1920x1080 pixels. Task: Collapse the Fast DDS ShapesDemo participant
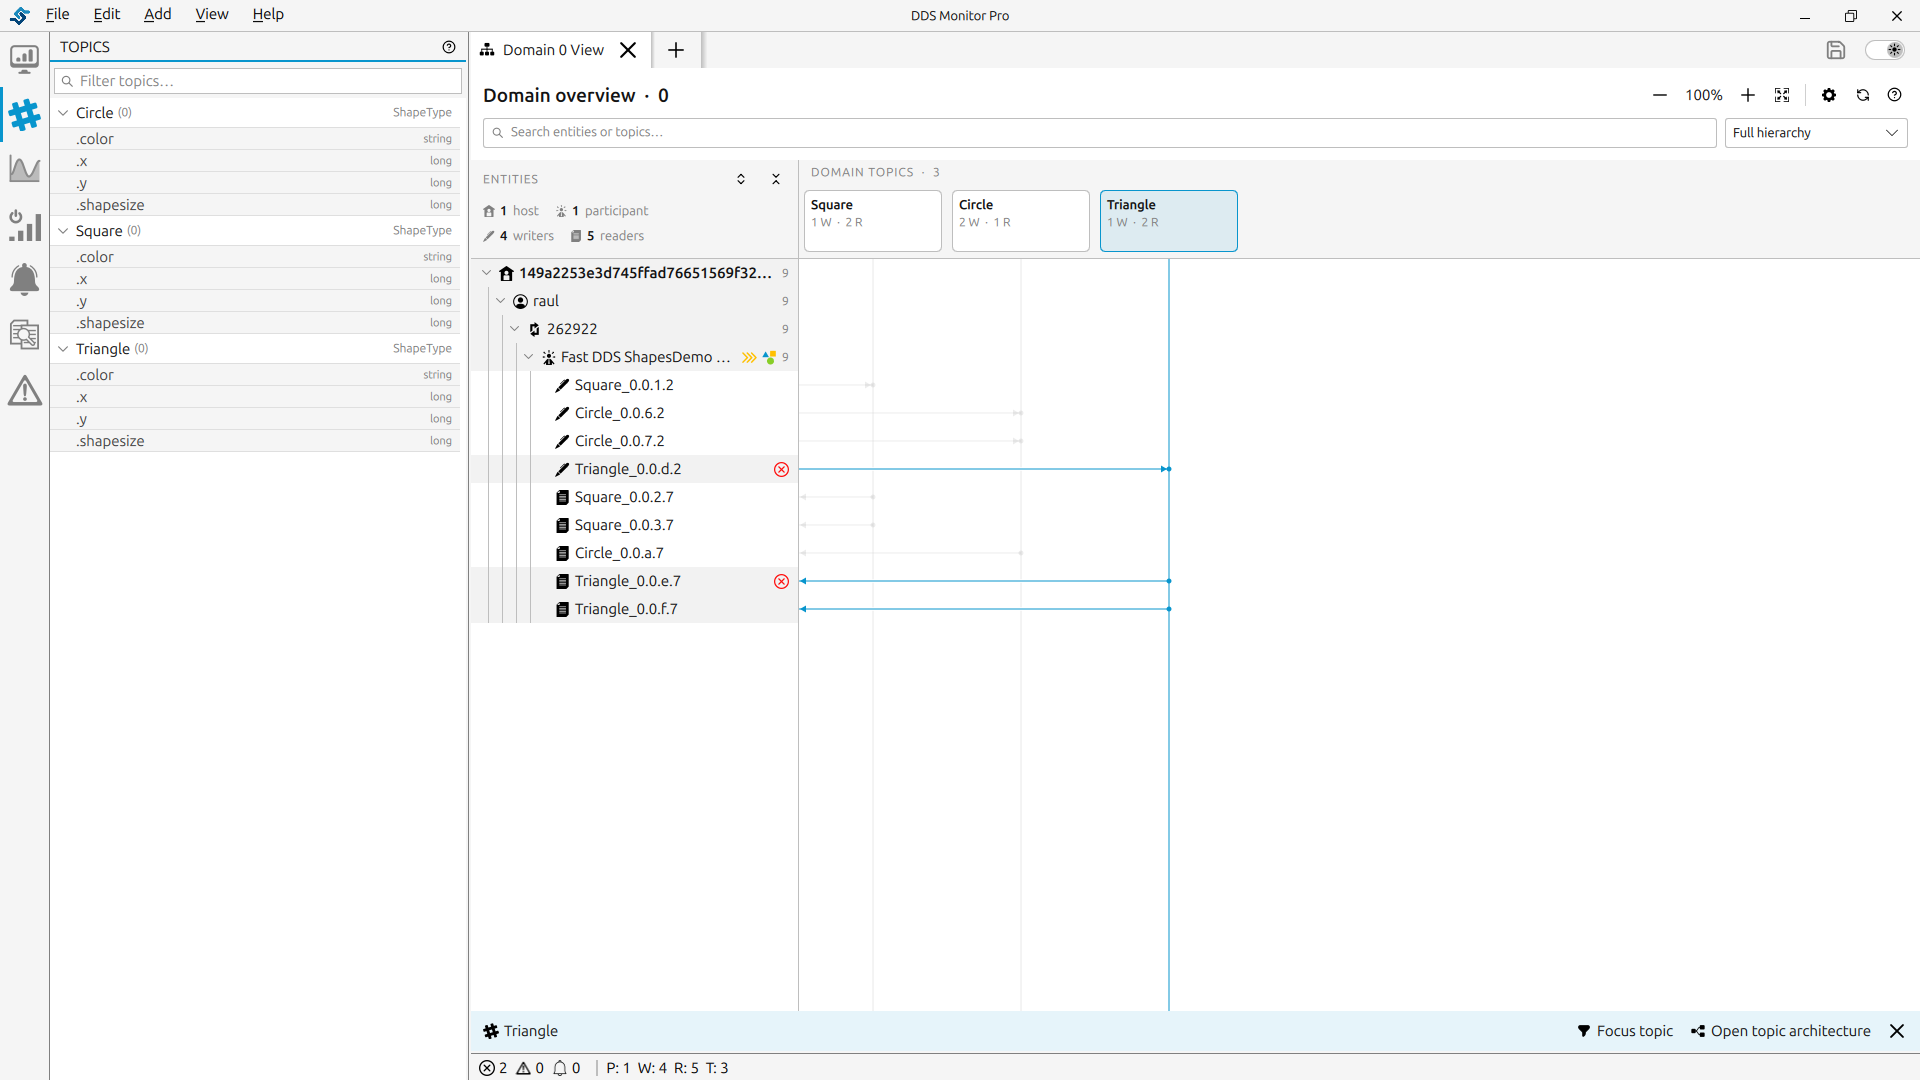(x=529, y=357)
